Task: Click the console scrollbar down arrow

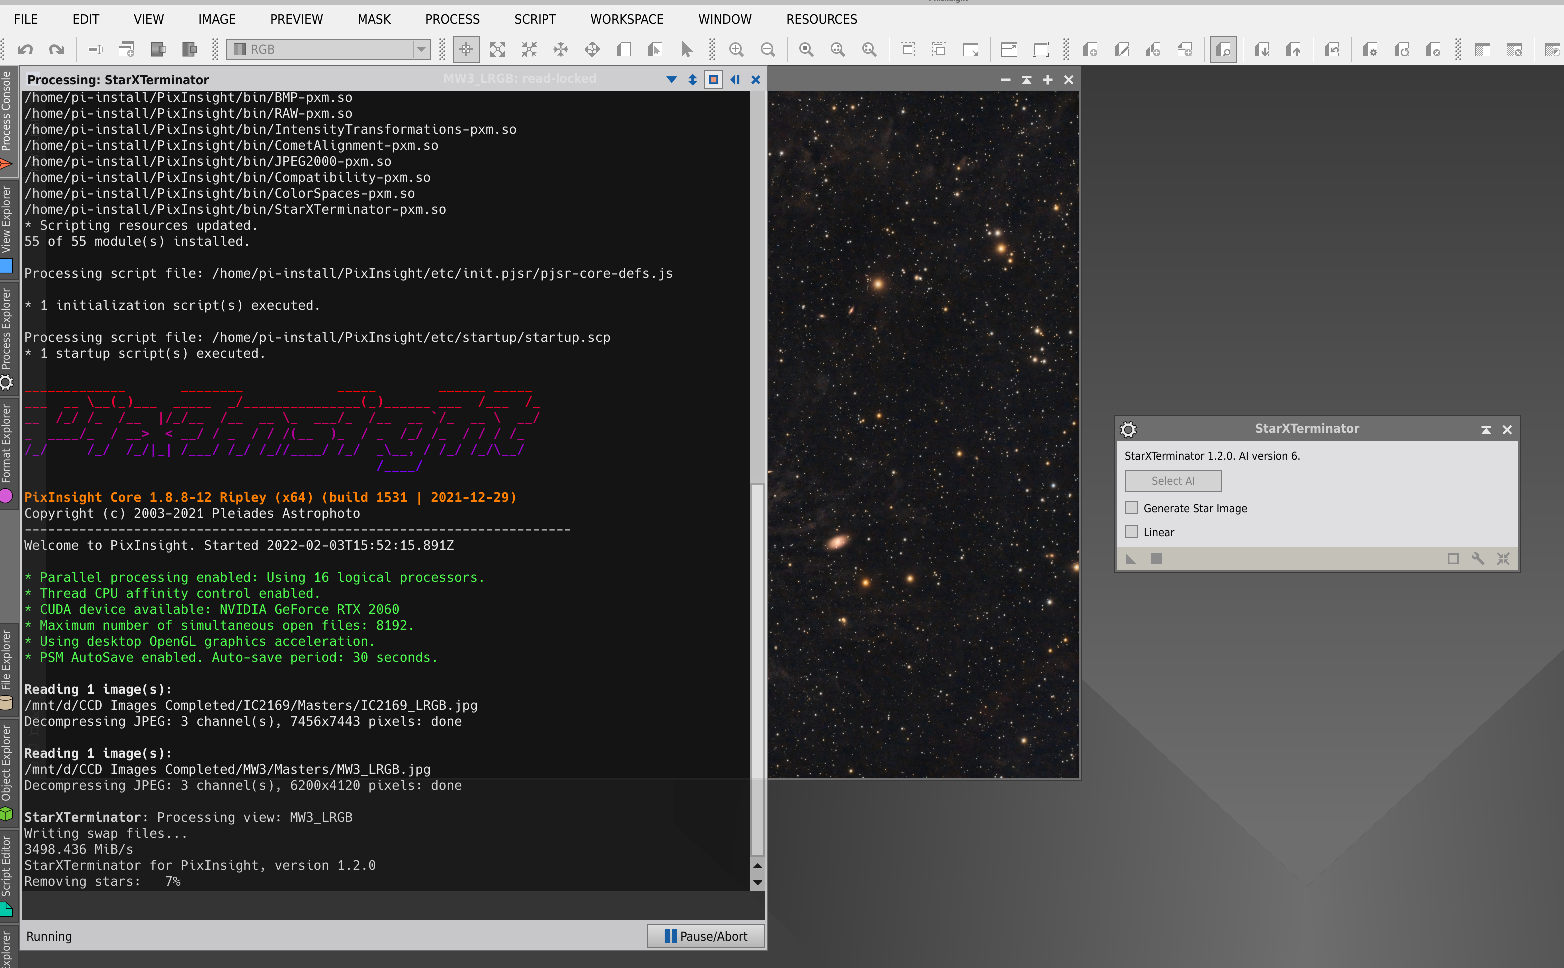Action: [757, 883]
